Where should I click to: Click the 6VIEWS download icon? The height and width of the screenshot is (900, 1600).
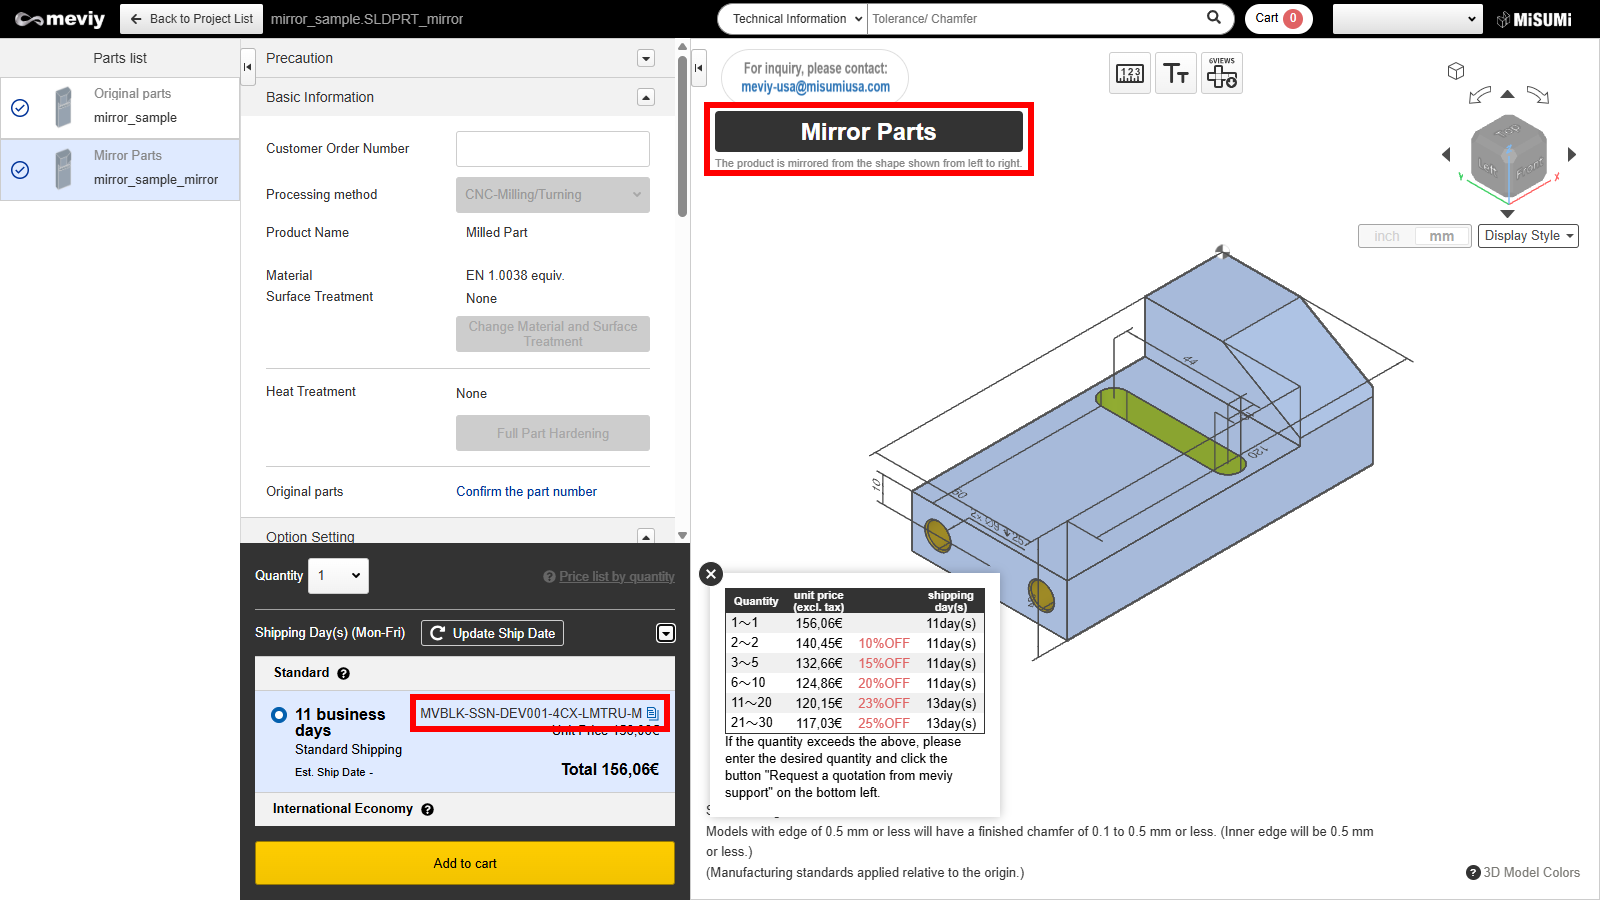point(1221,73)
